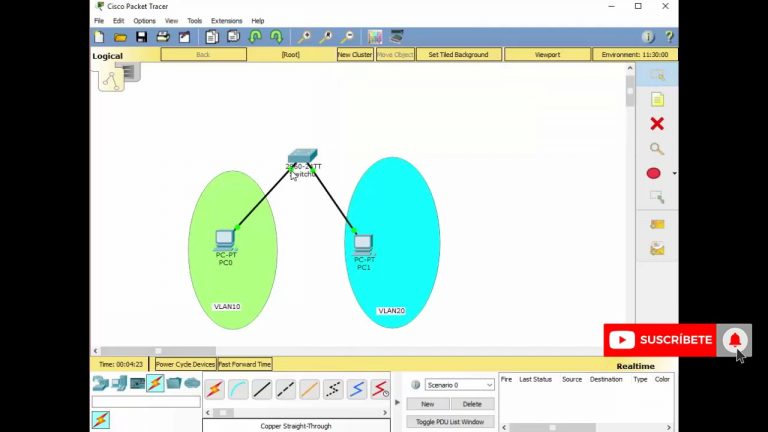Choose the red X Delete tool
This screenshot has height=432, width=768.
[657, 123]
